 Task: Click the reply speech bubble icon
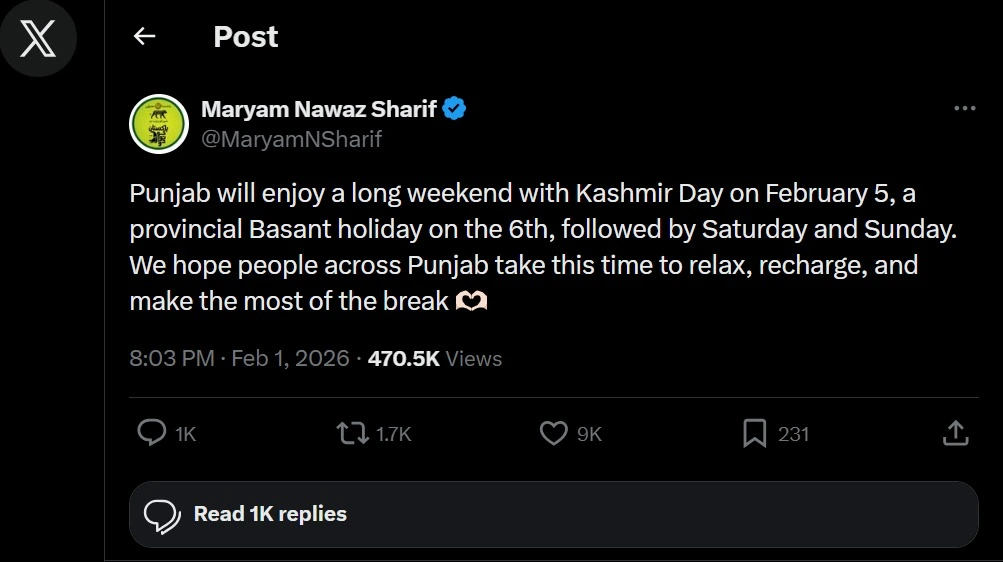(151, 433)
